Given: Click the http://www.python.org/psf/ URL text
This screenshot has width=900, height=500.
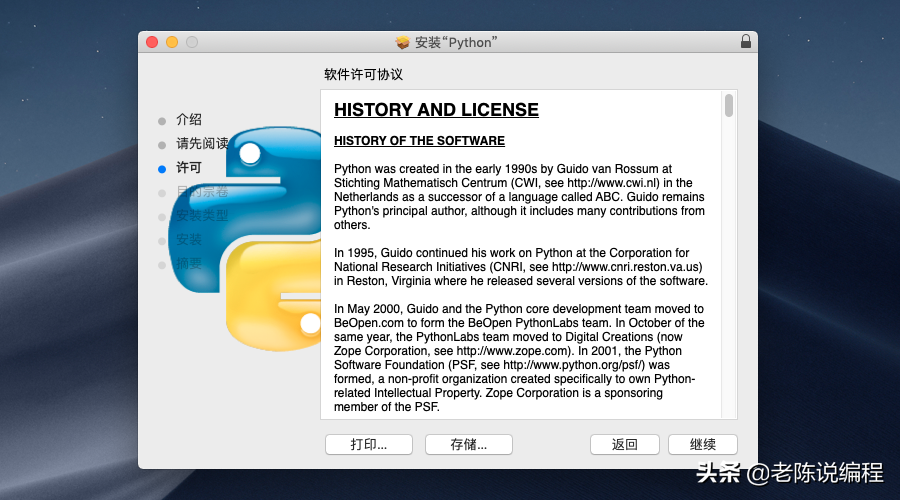Looking at the screenshot, I should (x=574, y=365).
